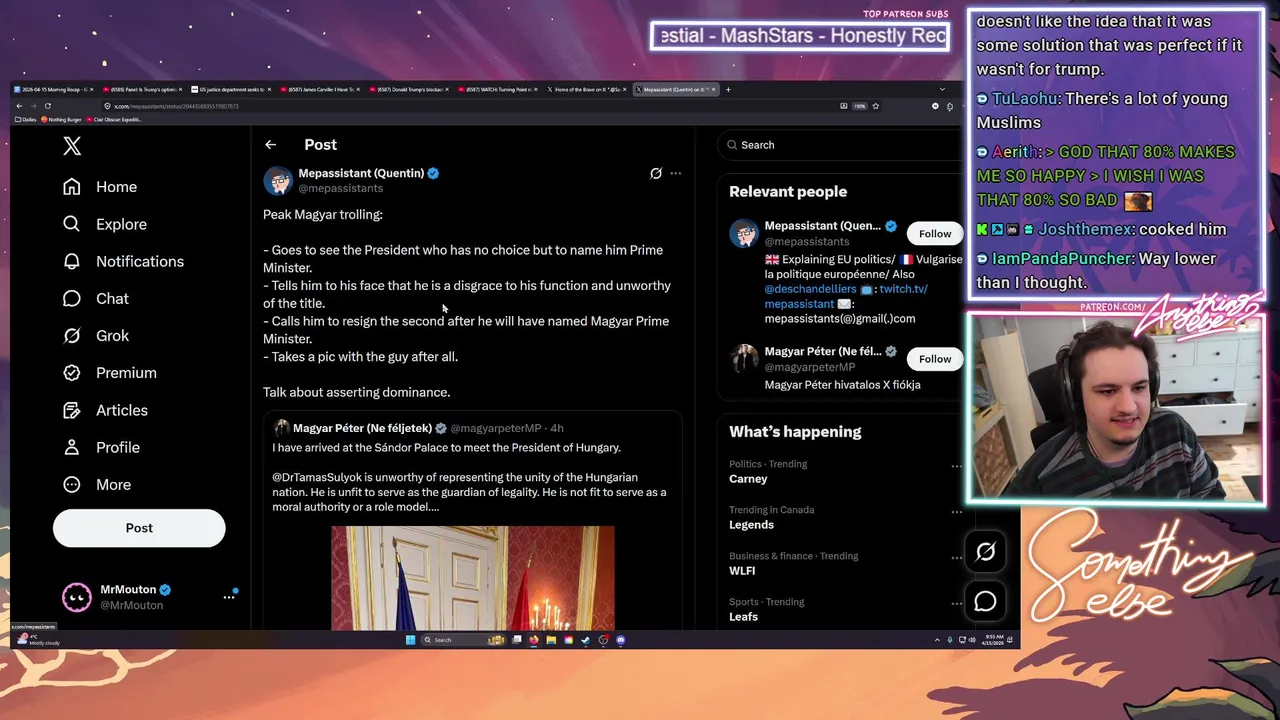Open more options for Carney trend
This screenshot has width=1280, height=720.
[956, 466]
